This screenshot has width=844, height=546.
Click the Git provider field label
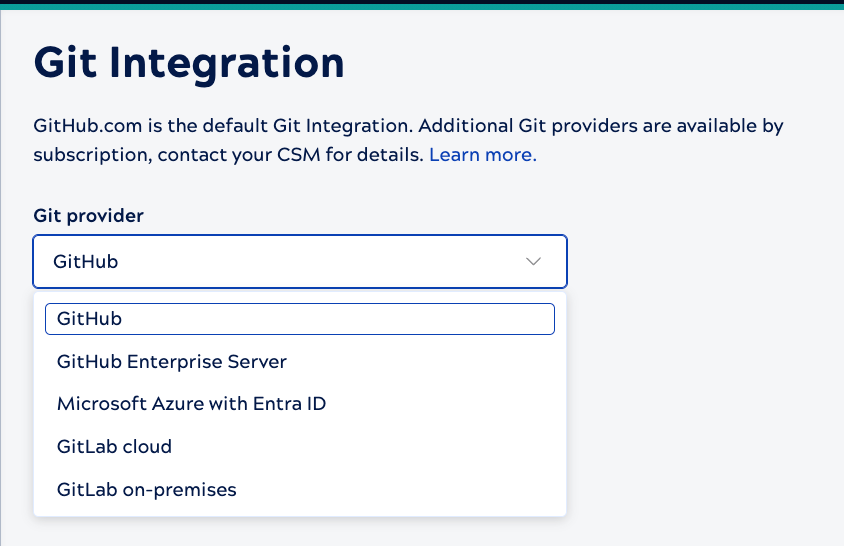click(x=88, y=216)
